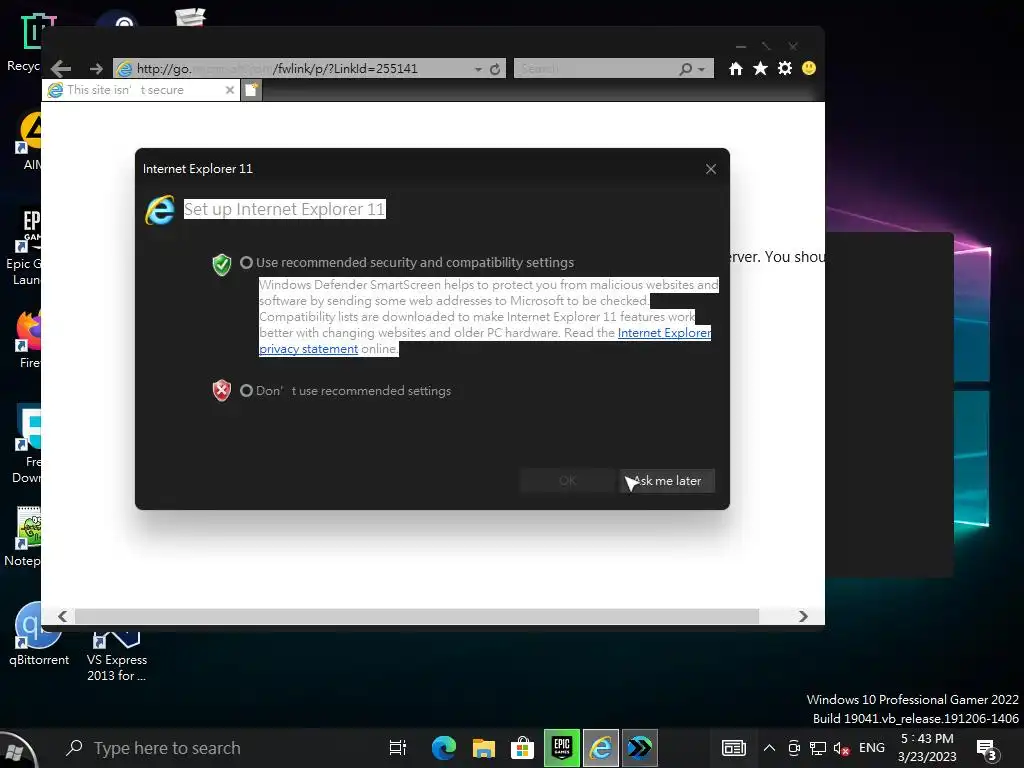Click the Internet Explorer logo in dialog
This screenshot has width=1024, height=768.
coord(160,210)
